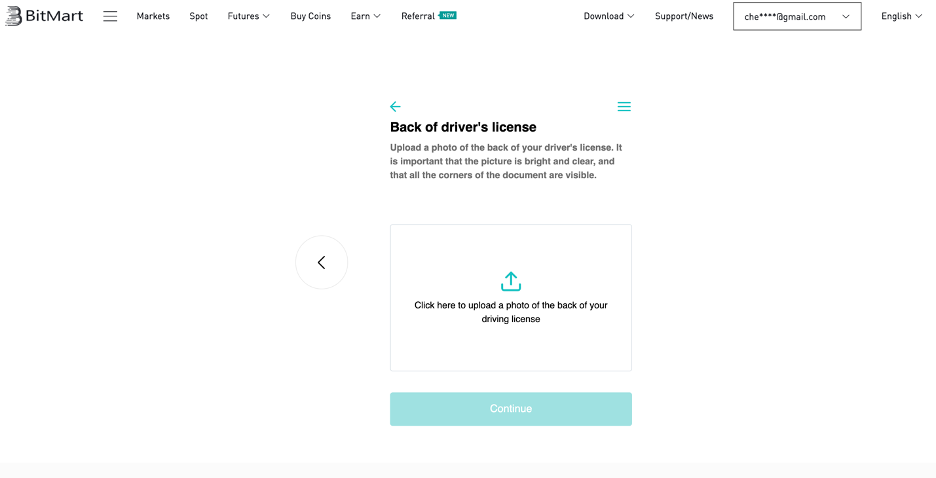
Task: Open the Download dropdown
Action: point(609,16)
